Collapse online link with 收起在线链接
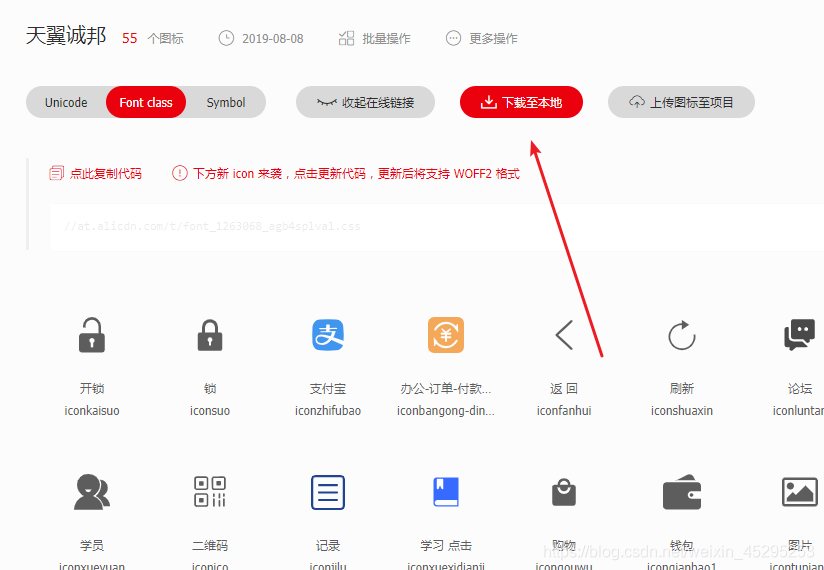 [x=365, y=102]
